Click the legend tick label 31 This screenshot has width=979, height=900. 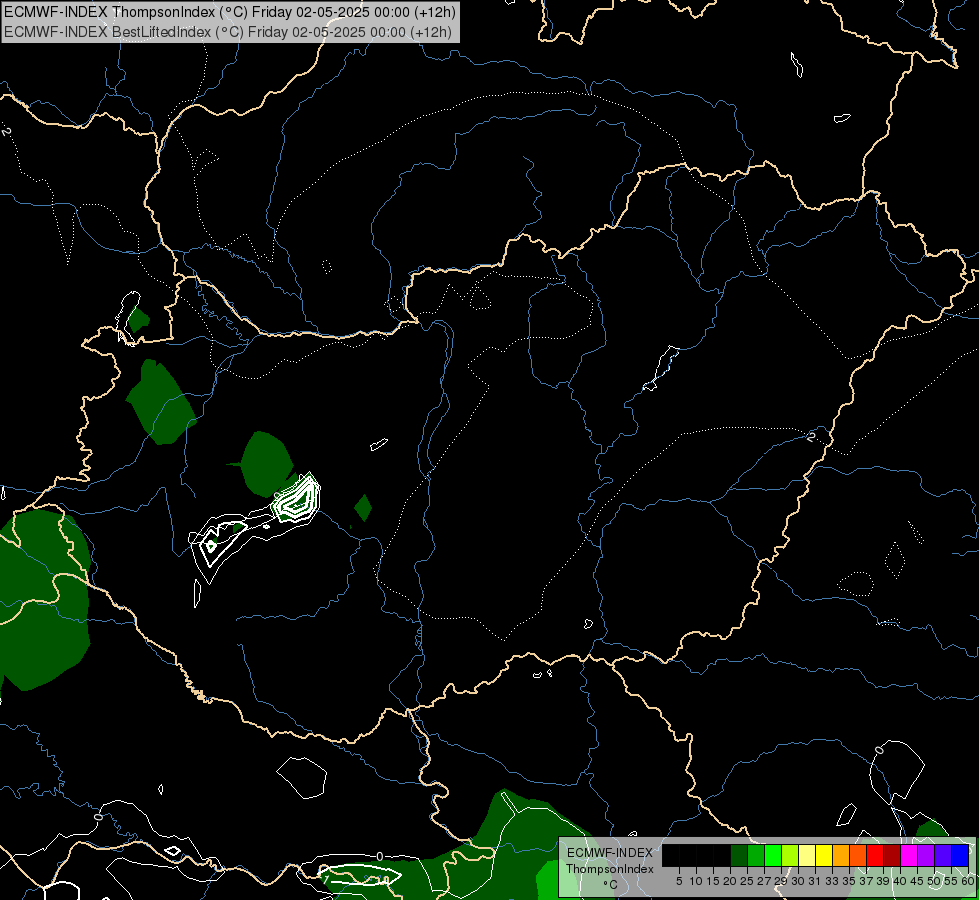click(x=815, y=881)
